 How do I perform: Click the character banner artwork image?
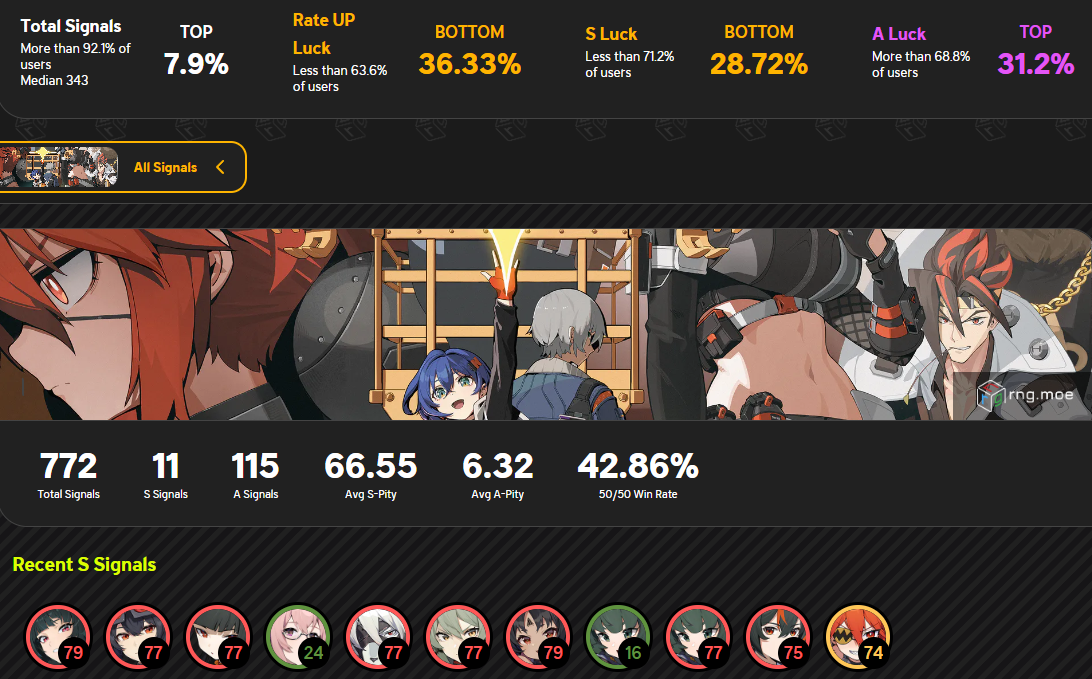tap(546, 325)
